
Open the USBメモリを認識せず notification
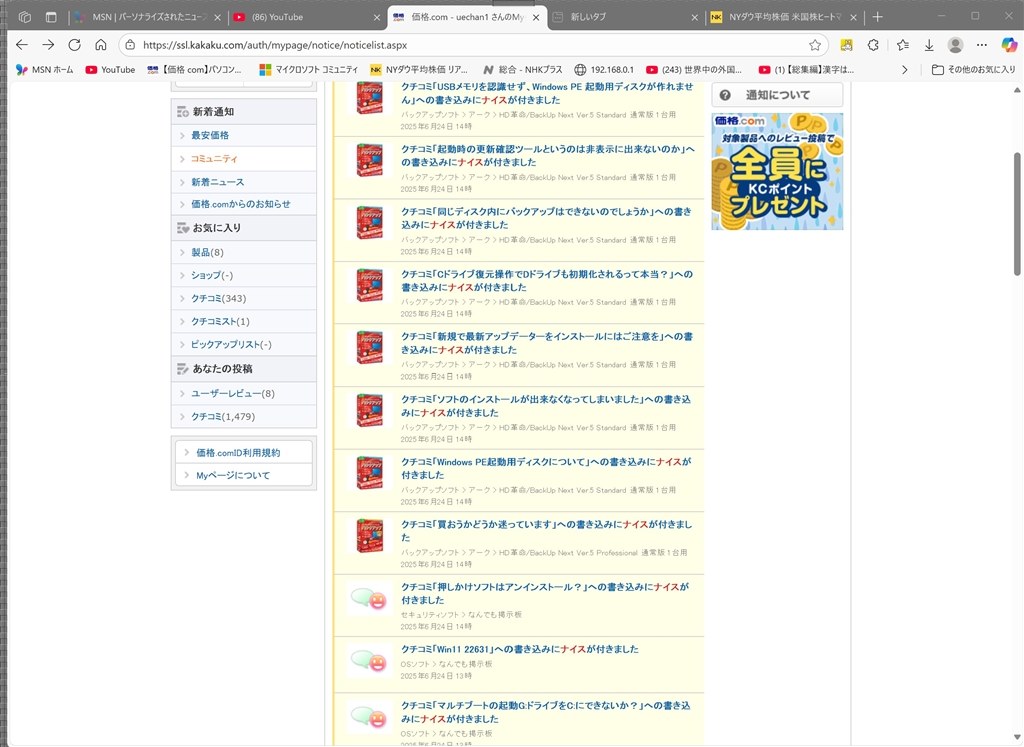point(547,93)
